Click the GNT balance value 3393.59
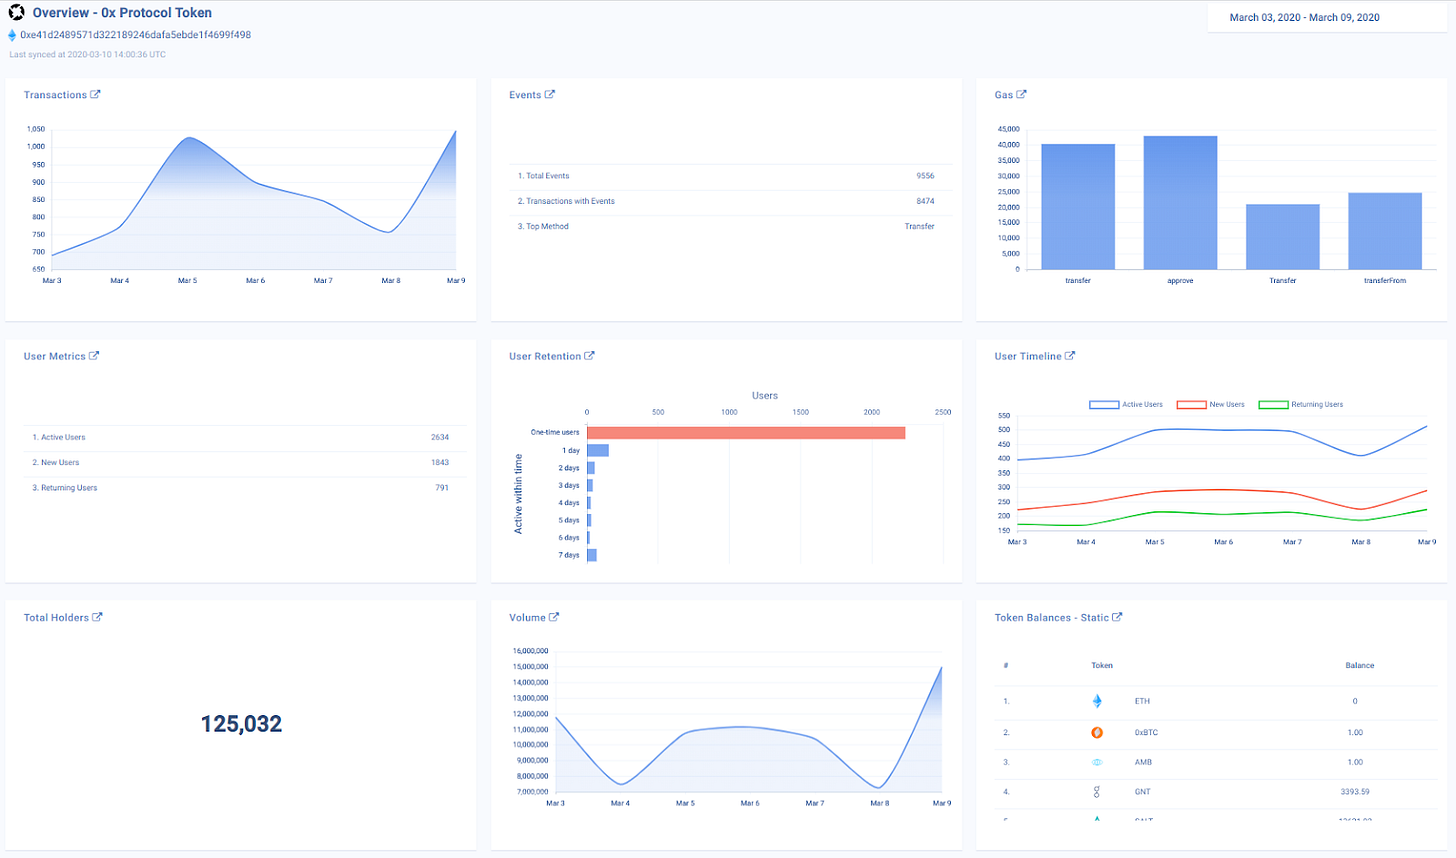The height and width of the screenshot is (858, 1456). click(x=1355, y=792)
